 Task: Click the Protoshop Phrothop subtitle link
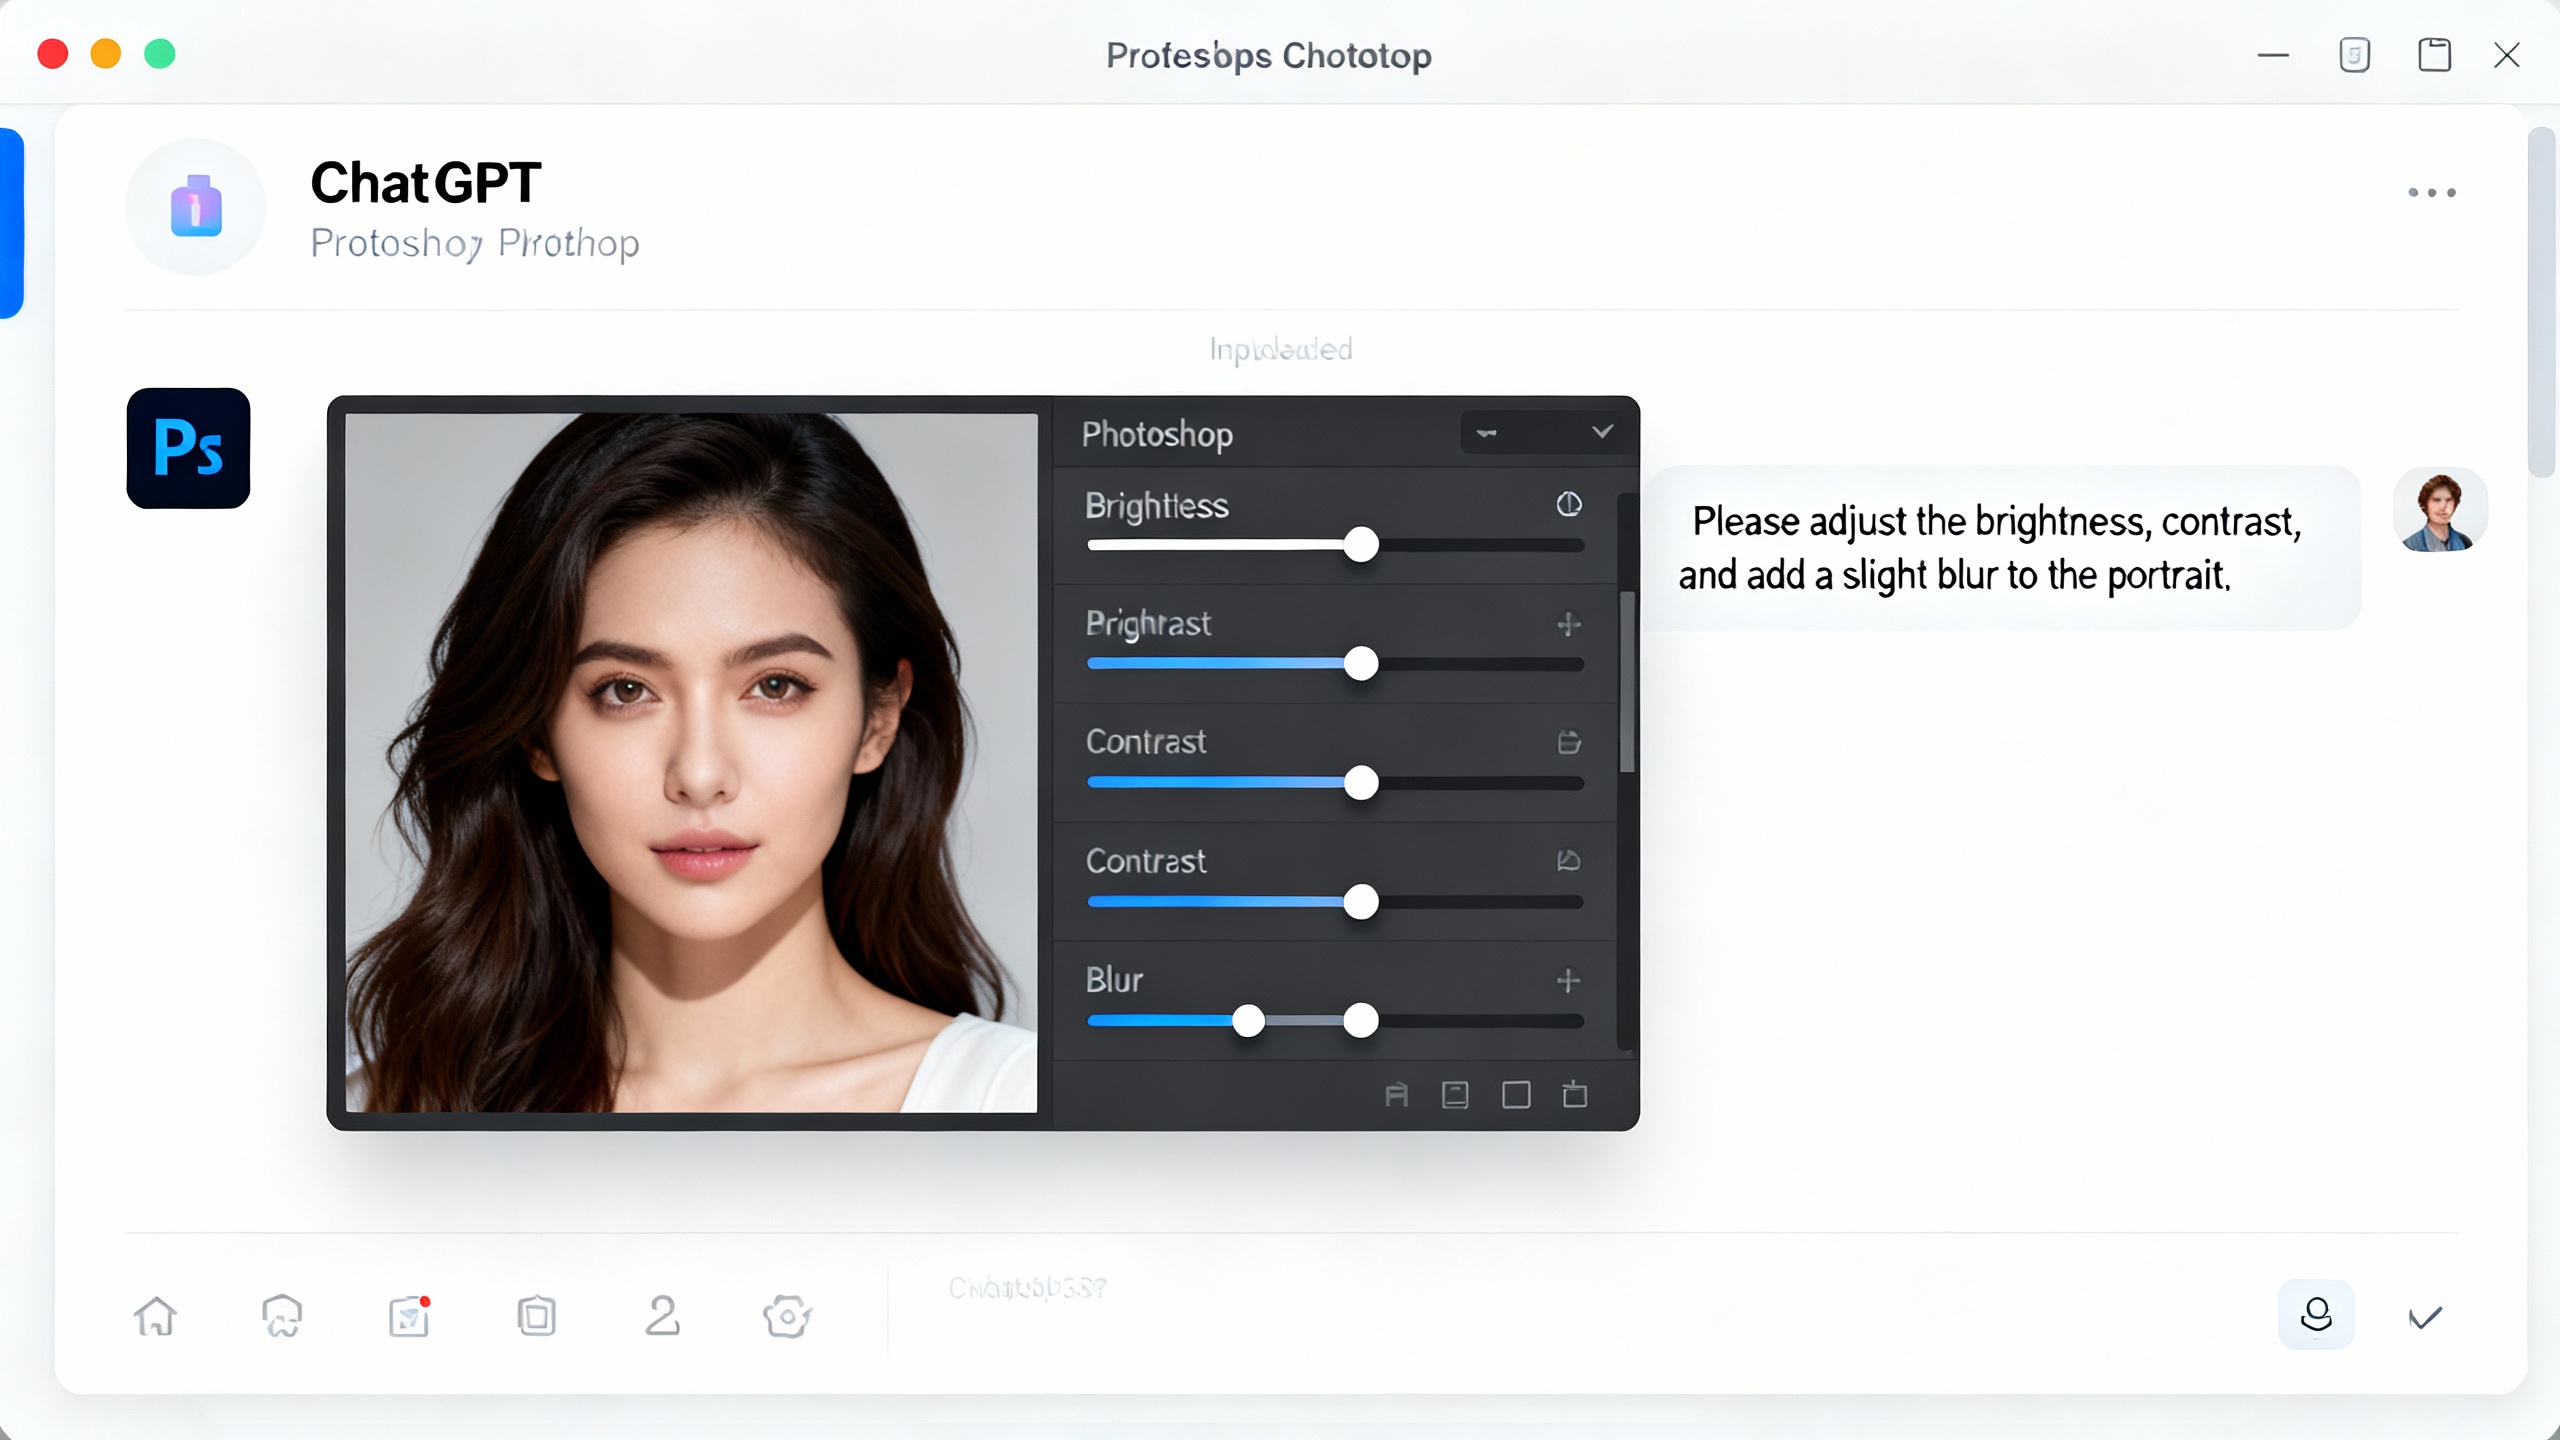point(474,242)
